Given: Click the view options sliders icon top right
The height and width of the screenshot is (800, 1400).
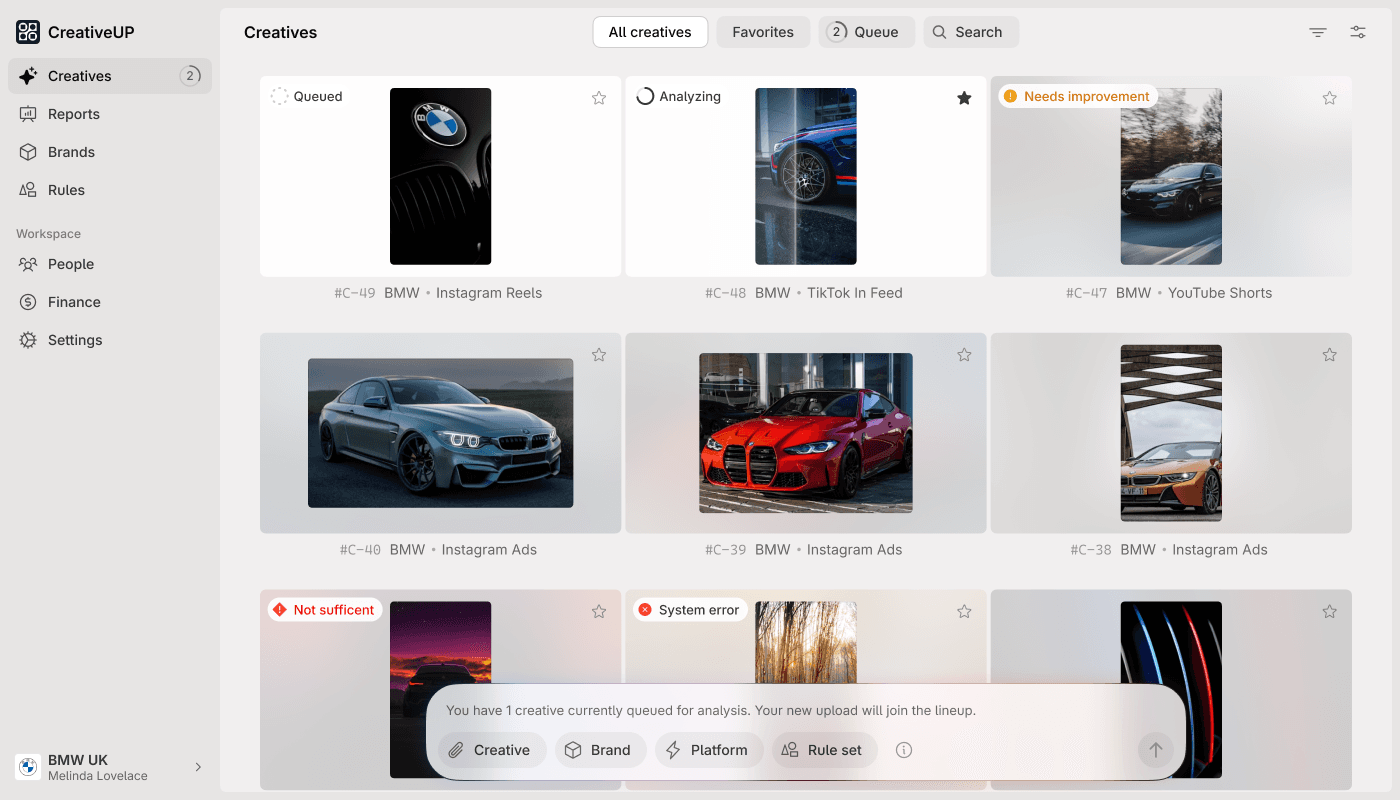Looking at the screenshot, I should (x=1357, y=32).
